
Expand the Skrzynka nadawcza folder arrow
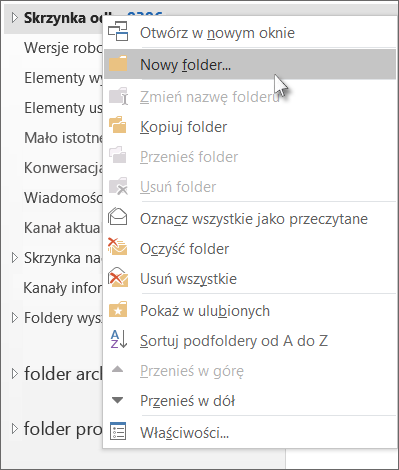tap(14, 258)
